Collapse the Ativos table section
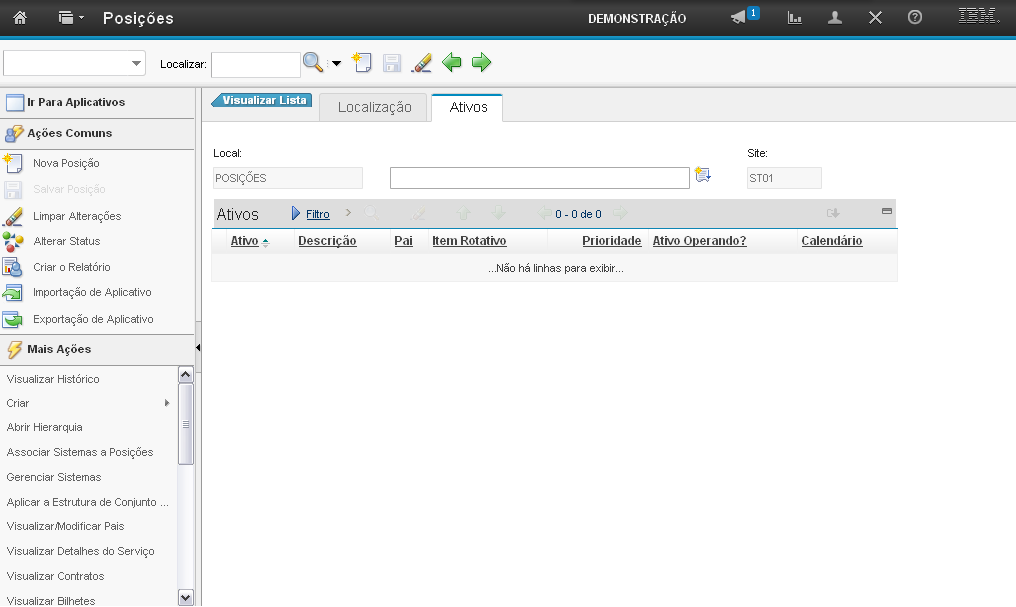Screen dimensions: 1016x607 click(886, 211)
